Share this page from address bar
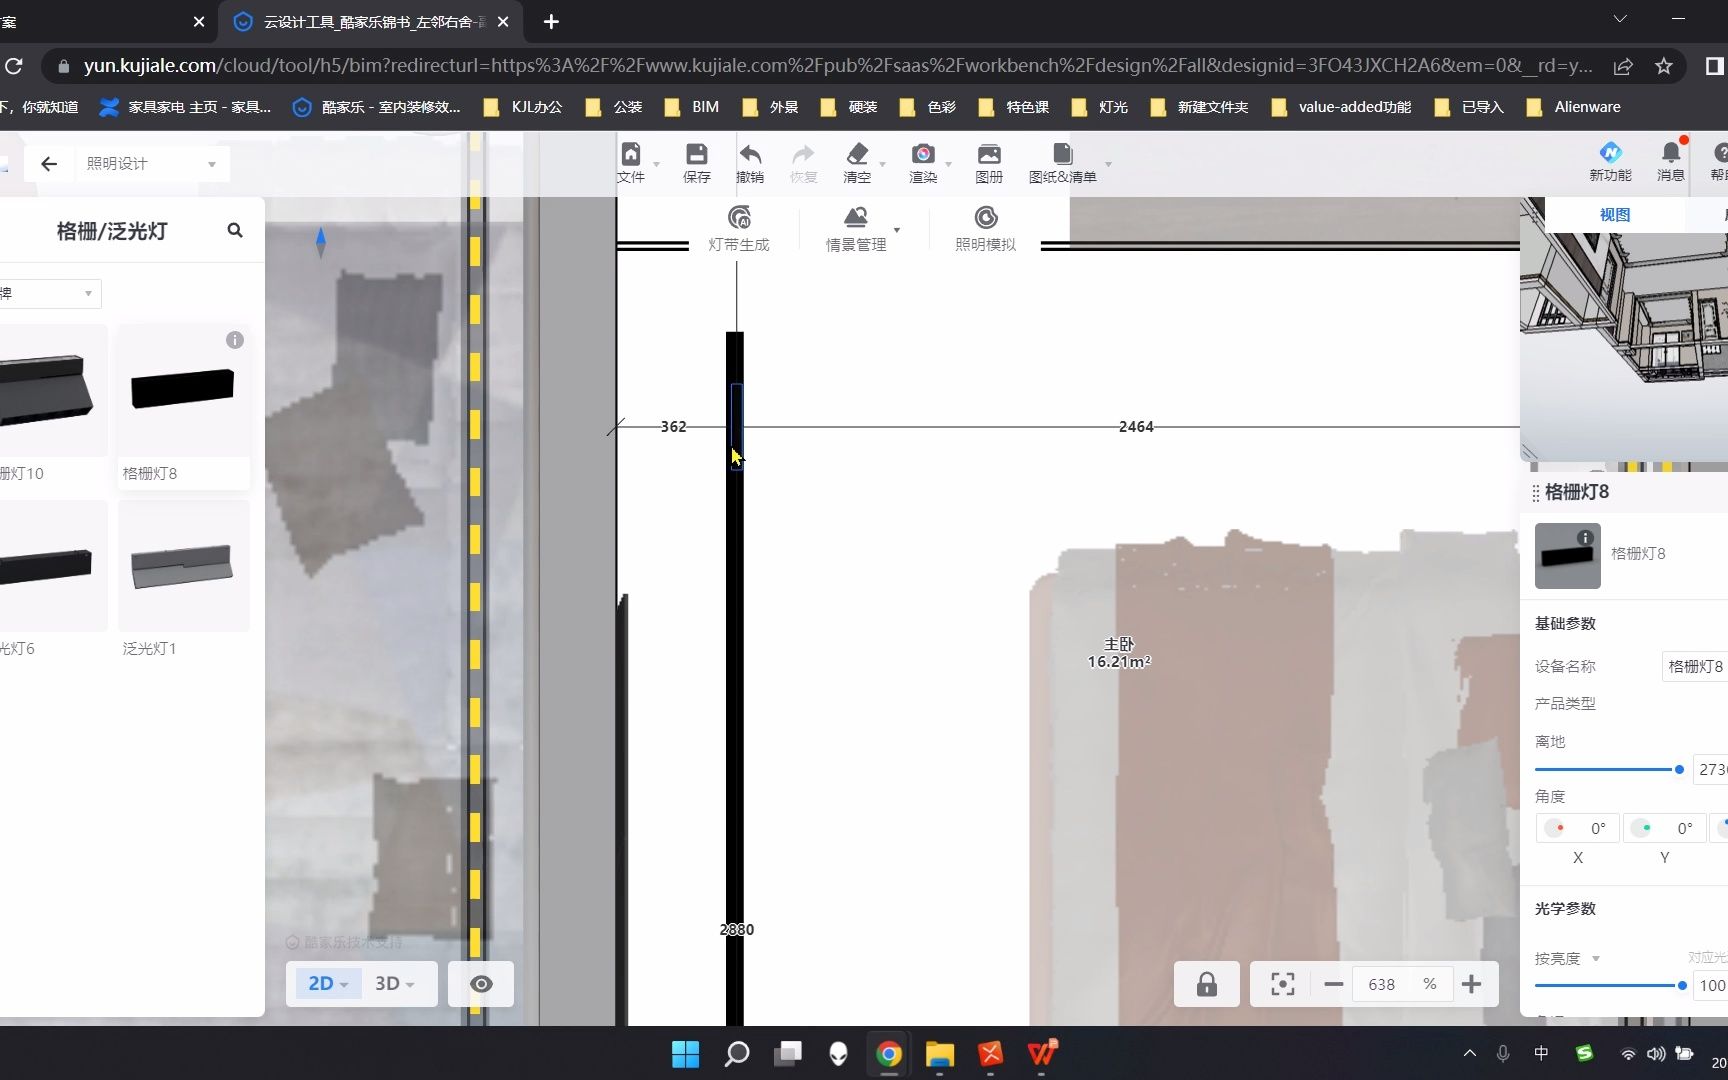1728x1080 pixels. pos(1623,66)
